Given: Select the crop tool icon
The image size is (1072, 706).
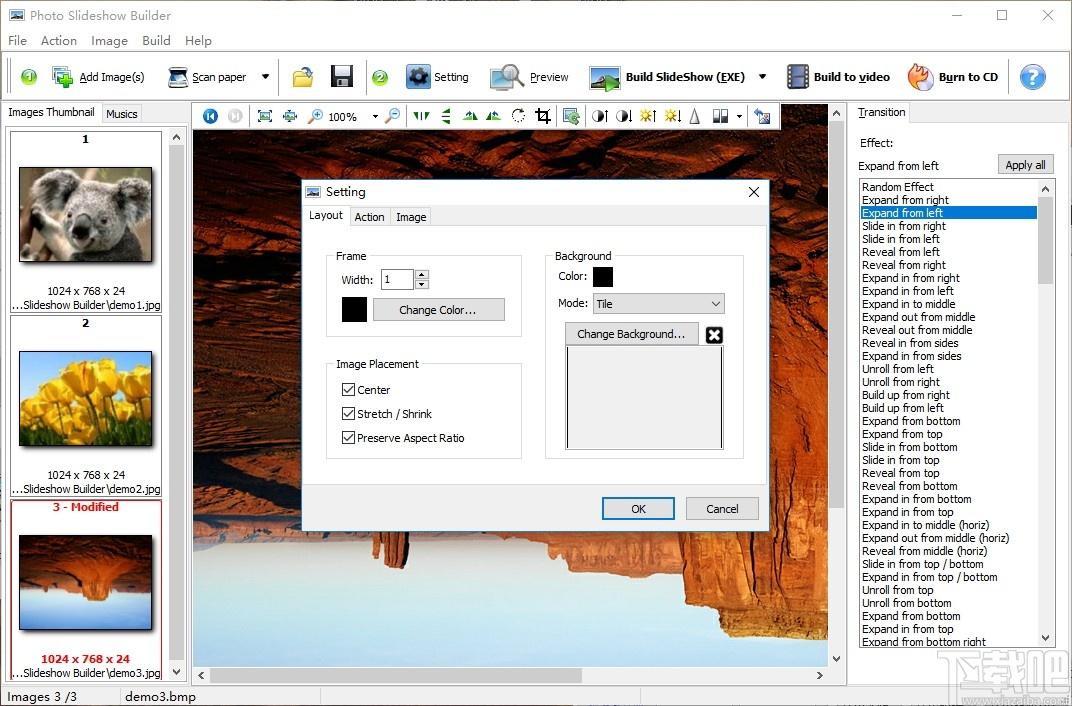Looking at the screenshot, I should [x=543, y=116].
